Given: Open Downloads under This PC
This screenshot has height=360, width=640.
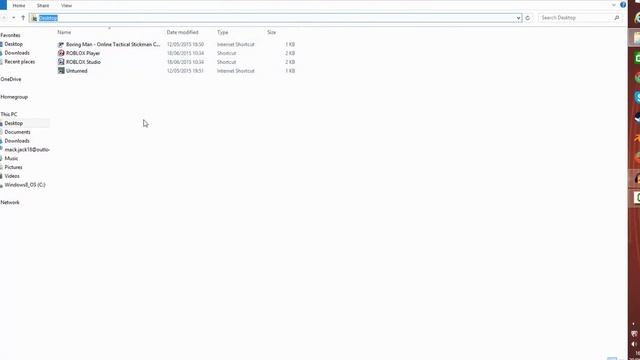Looking at the screenshot, I should coord(17,141).
